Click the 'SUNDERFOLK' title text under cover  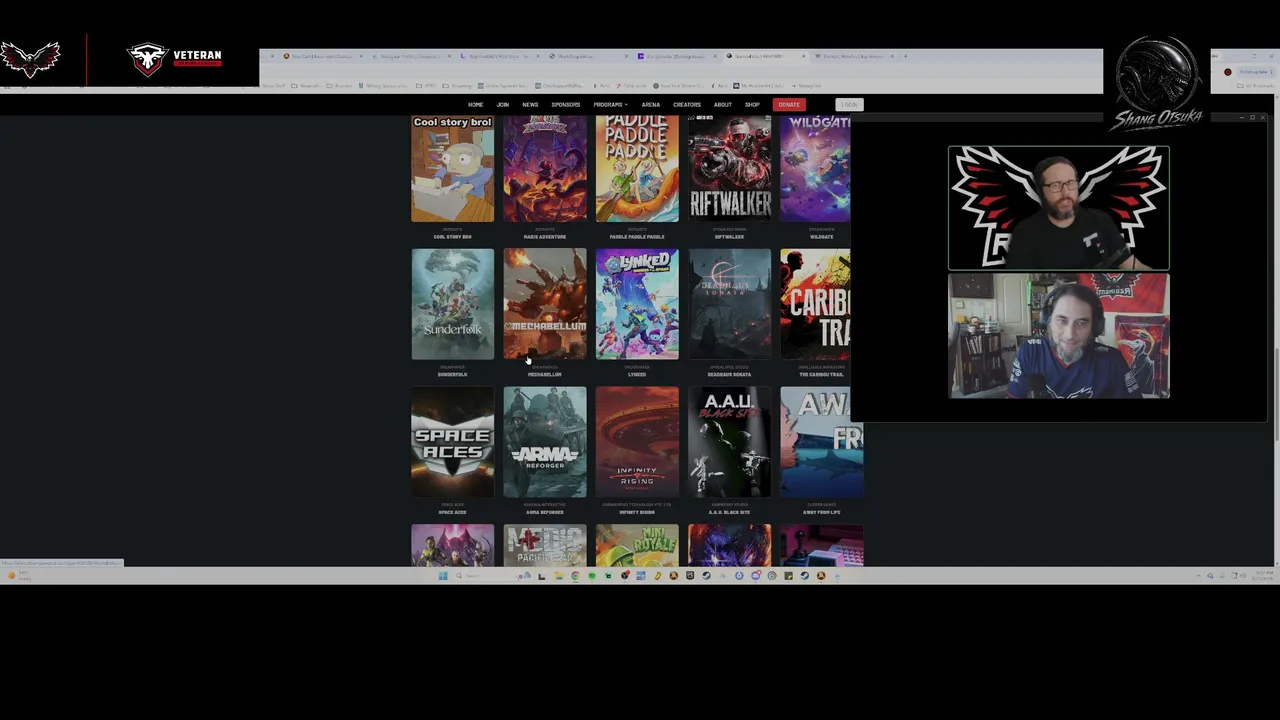(x=453, y=375)
